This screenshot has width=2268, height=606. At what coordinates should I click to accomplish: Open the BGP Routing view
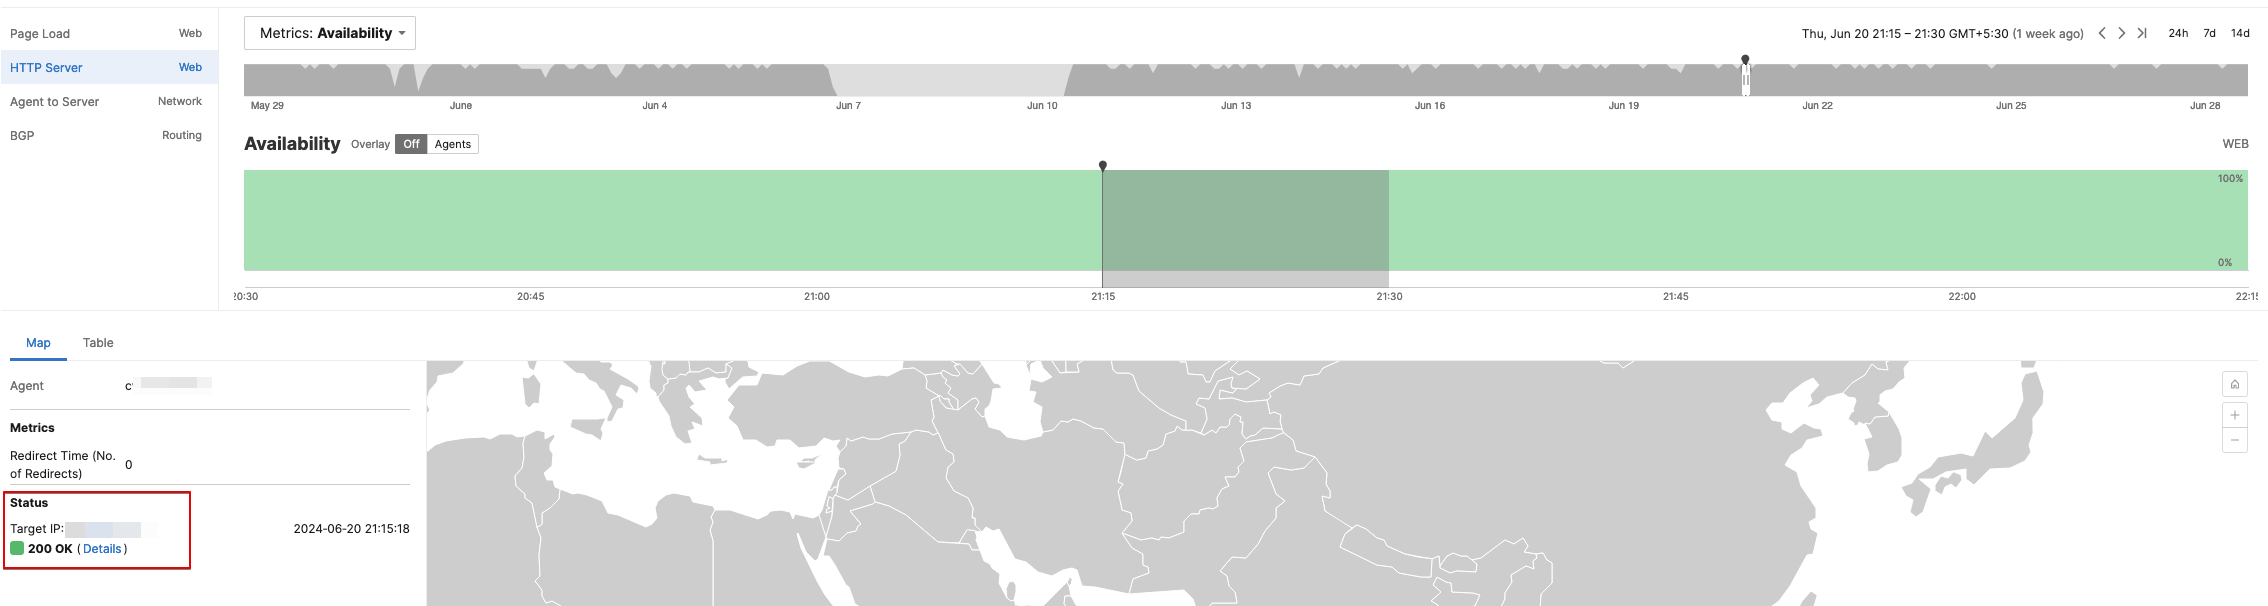[x=22, y=134]
